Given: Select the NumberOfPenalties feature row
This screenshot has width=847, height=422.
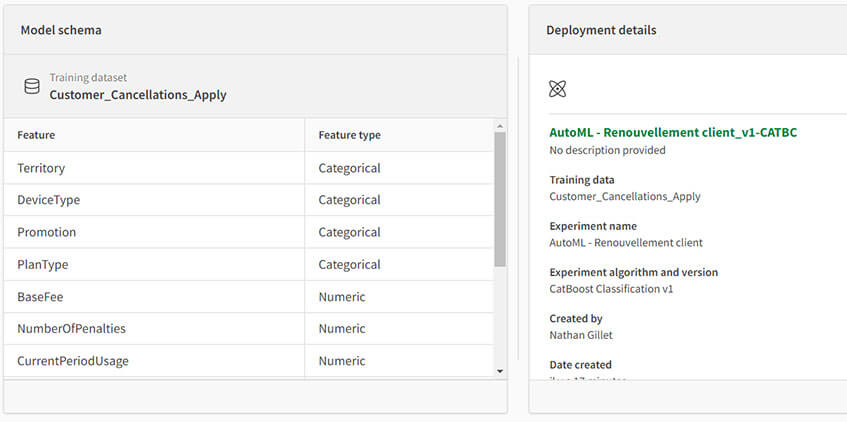Looking at the screenshot, I should (248, 329).
